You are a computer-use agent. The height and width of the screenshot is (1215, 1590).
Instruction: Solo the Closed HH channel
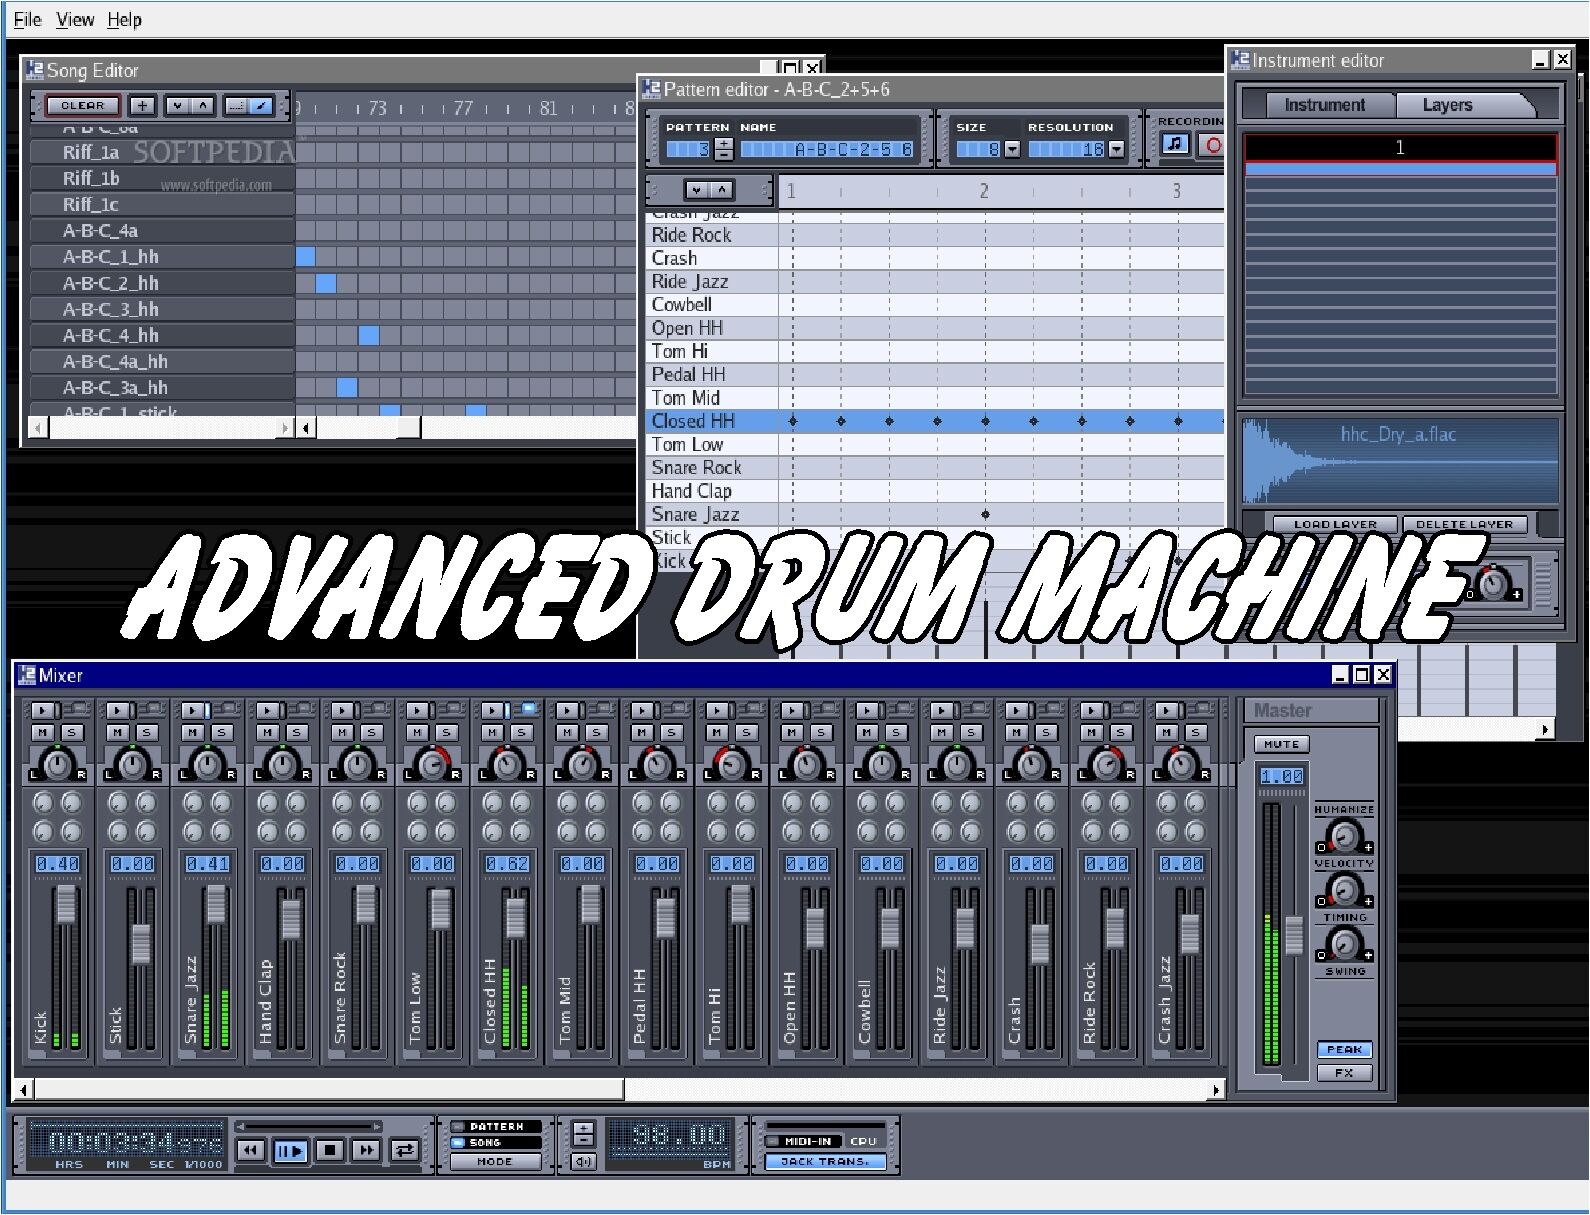[521, 733]
